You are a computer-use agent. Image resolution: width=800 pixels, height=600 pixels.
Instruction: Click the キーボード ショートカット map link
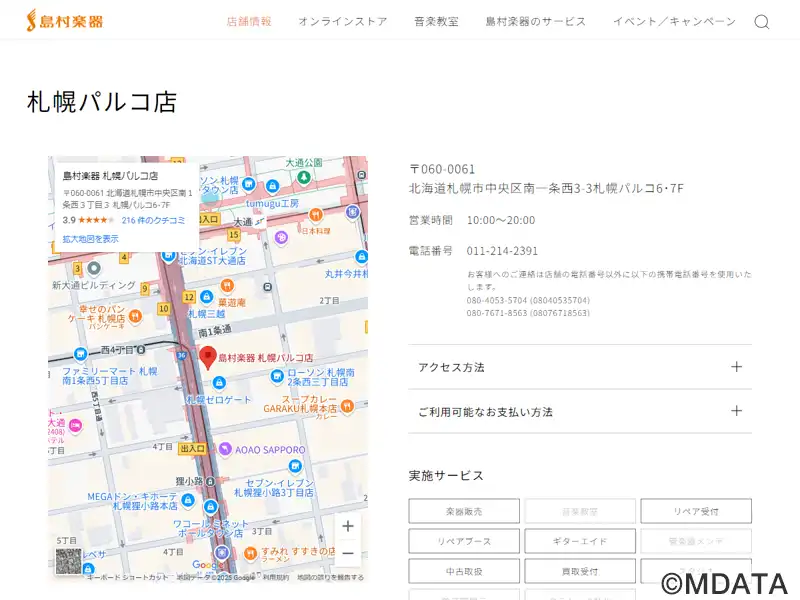[x=128, y=578]
